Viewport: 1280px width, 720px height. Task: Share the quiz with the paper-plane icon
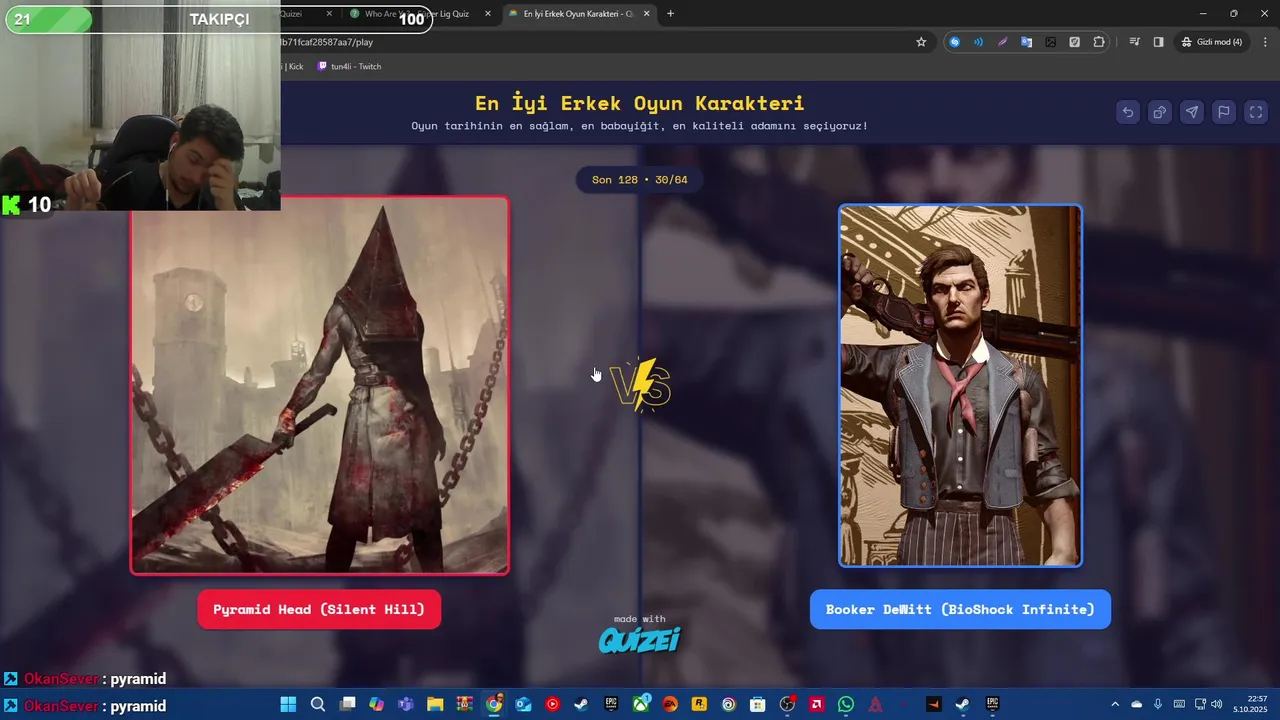pyautogui.click(x=1192, y=112)
